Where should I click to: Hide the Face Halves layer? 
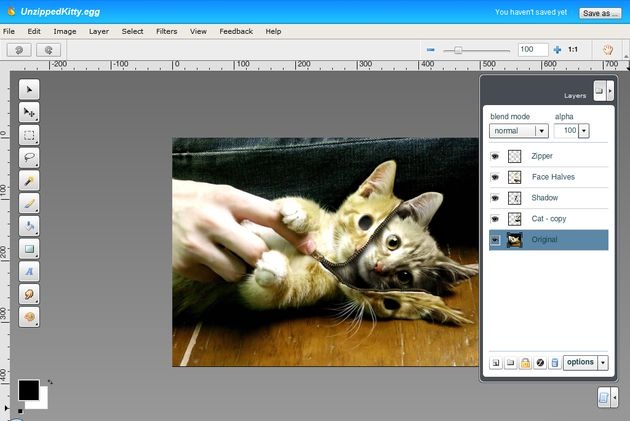tap(495, 177)
